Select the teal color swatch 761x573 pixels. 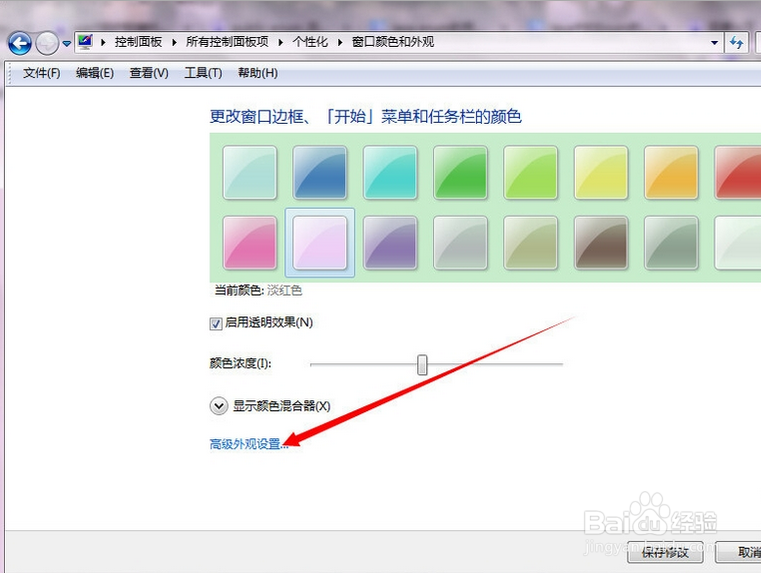pos(390,172)
